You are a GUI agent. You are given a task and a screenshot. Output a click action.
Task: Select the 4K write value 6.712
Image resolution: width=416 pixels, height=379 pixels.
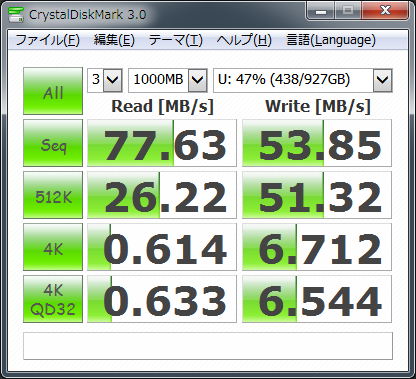click(x=317, y=247)
